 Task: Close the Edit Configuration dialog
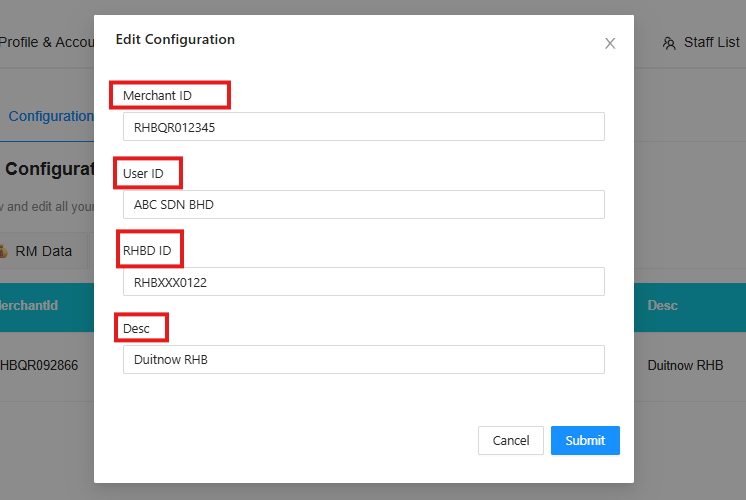pos(610,43)
